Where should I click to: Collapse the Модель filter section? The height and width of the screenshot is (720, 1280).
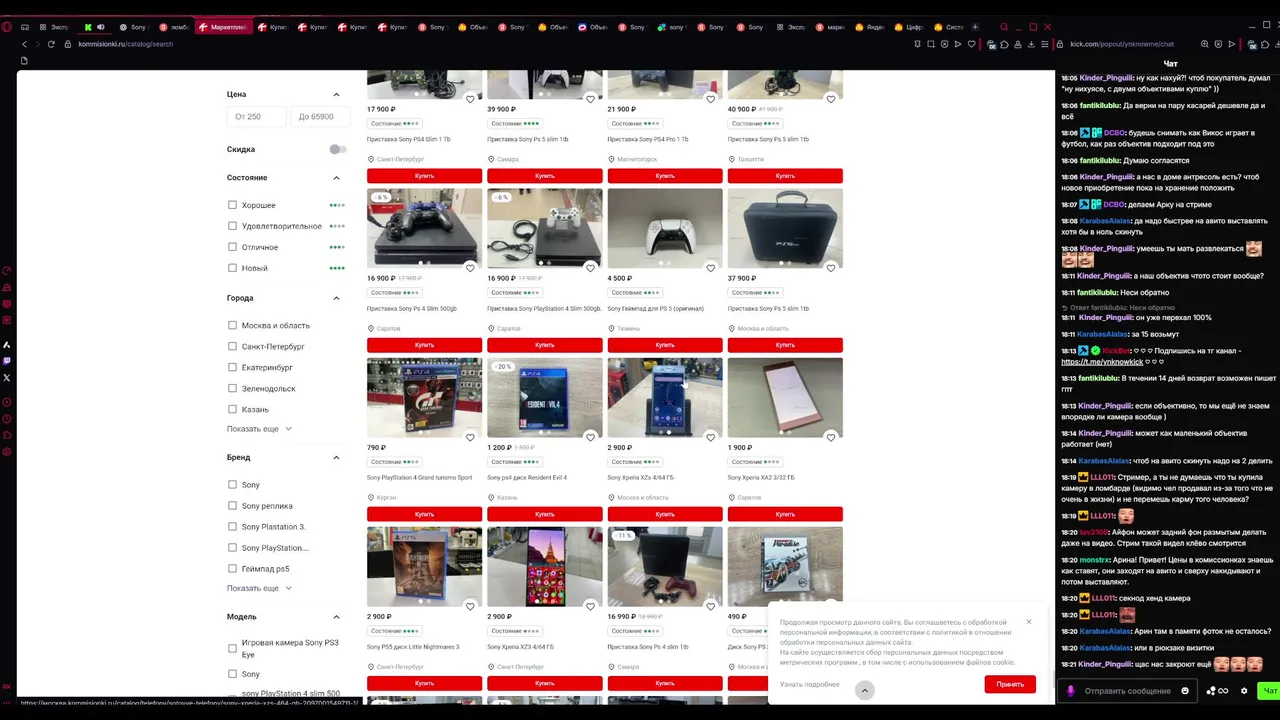[336, 617]
